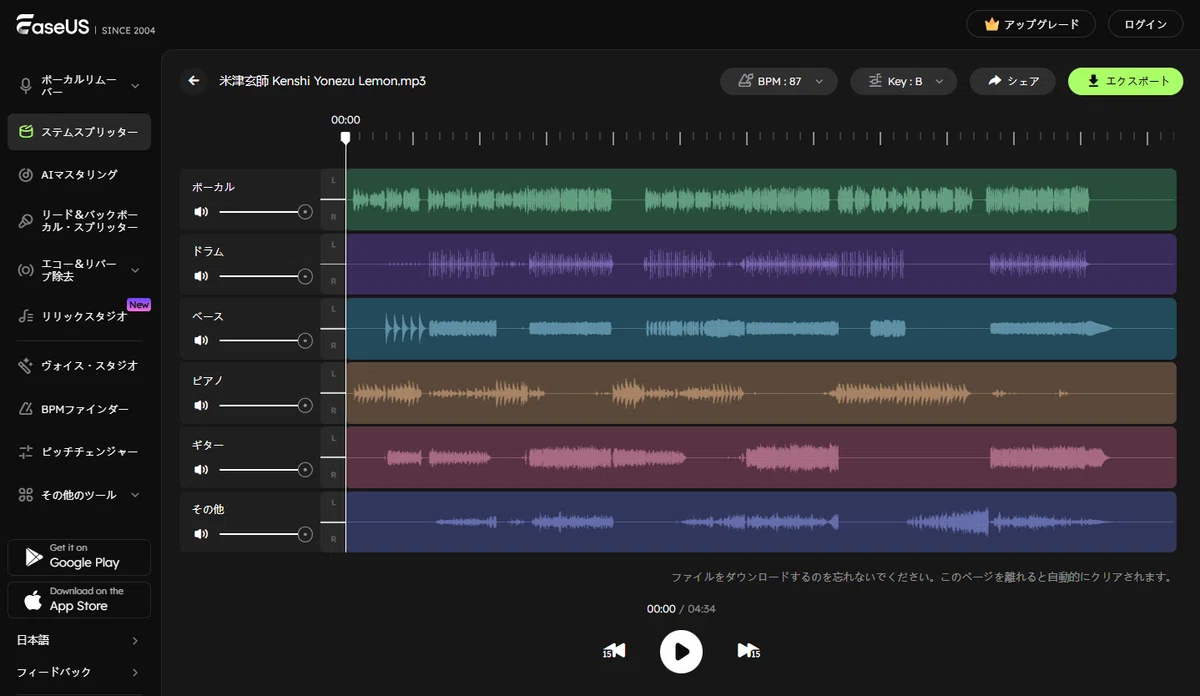The image size is (1200, 696).
Task: Click the New badge on リリックスタジオ
Action: [x=139, y=305]
